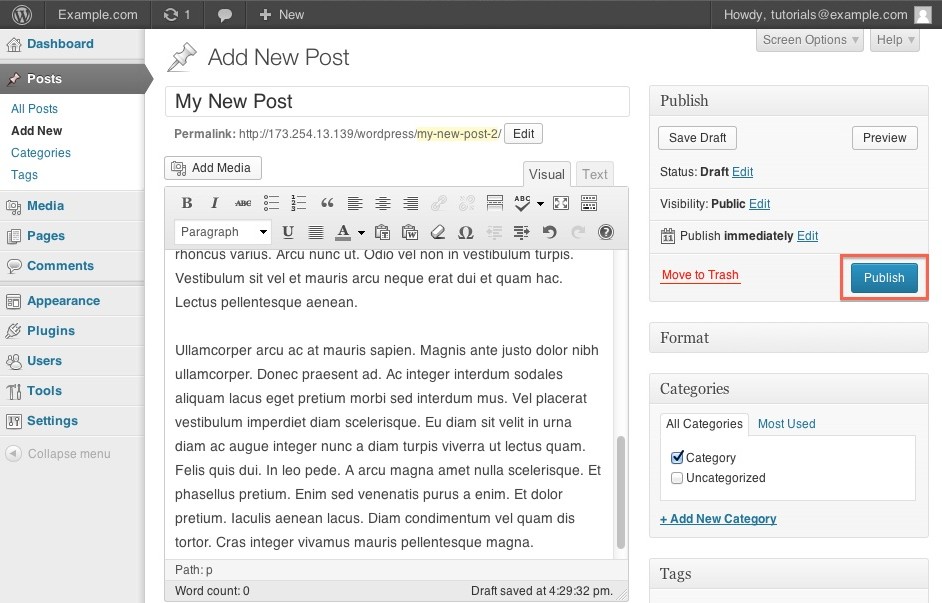The height and width of the screenshot is (603, 942).
Task: Click the Insert More tag icon
Action: (494, 203)
